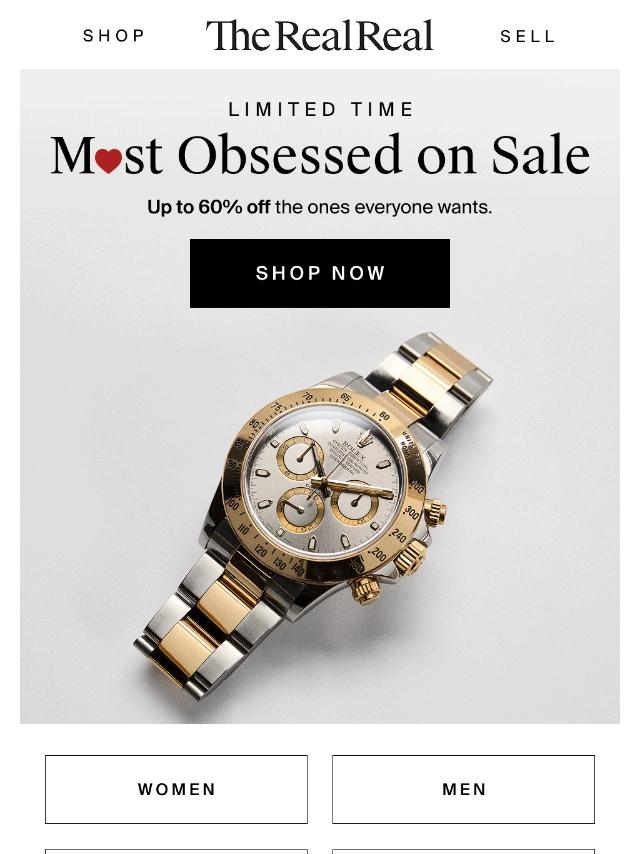The height and width of the screenshot is (854, 640).
Task: Click the bold 'Up to 60% off' text
Action: [209, 208]
